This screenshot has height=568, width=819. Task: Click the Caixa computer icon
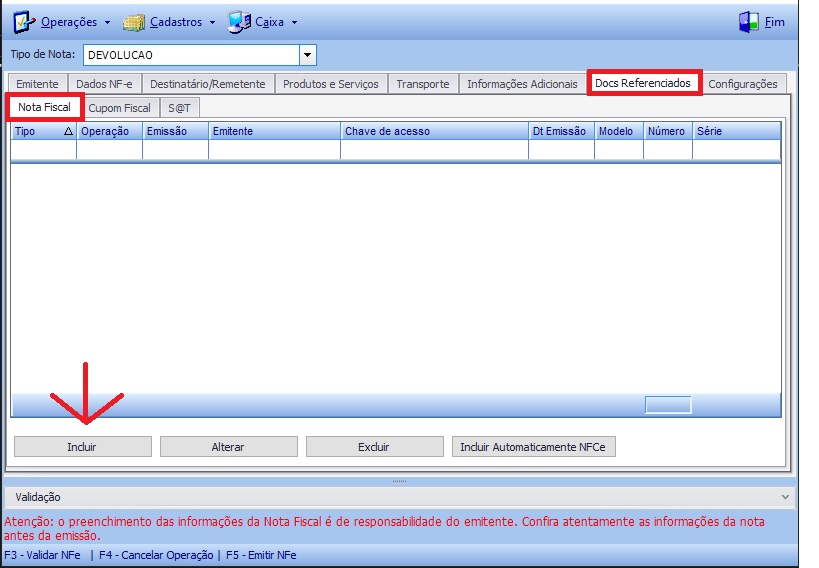point(239,22)
